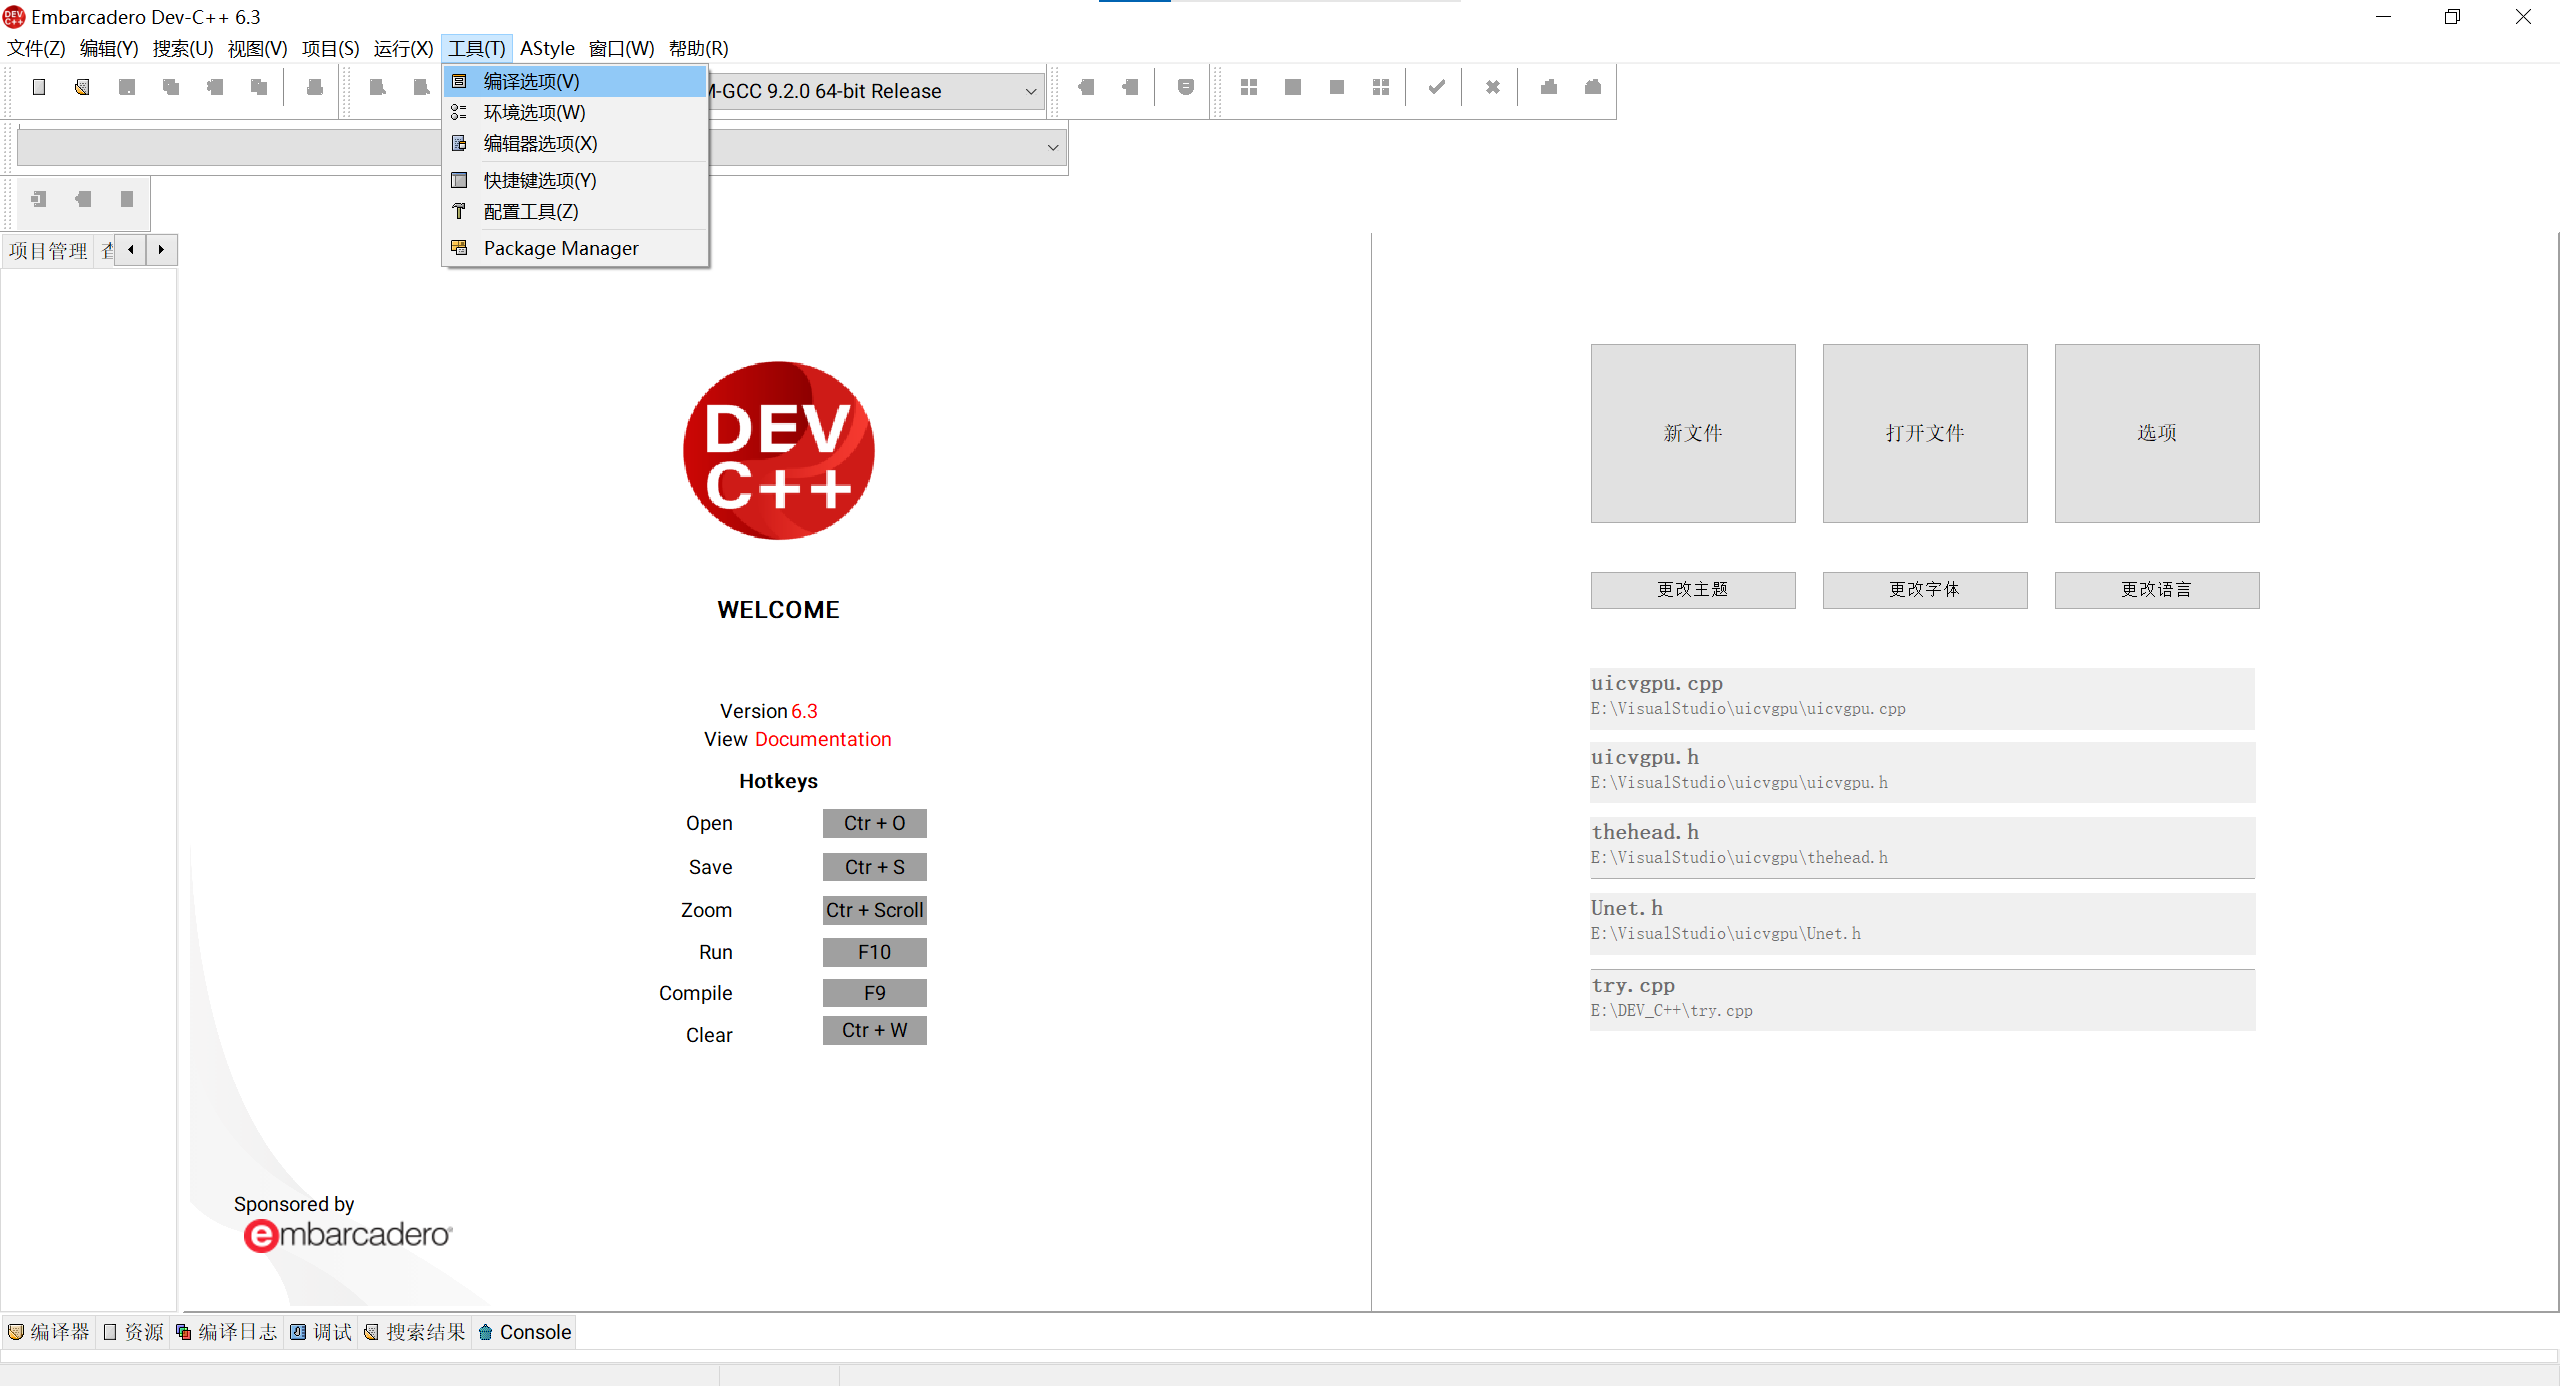
Task: Switch to the 调试 bottom tab
Action: click(321, 1332)
